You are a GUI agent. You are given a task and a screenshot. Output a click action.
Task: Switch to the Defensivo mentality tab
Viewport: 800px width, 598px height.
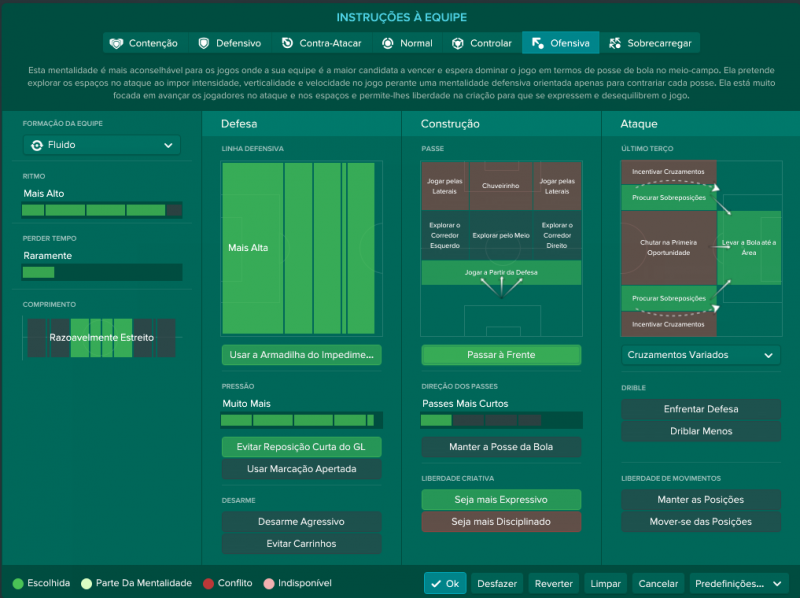(x=229, y=43)
